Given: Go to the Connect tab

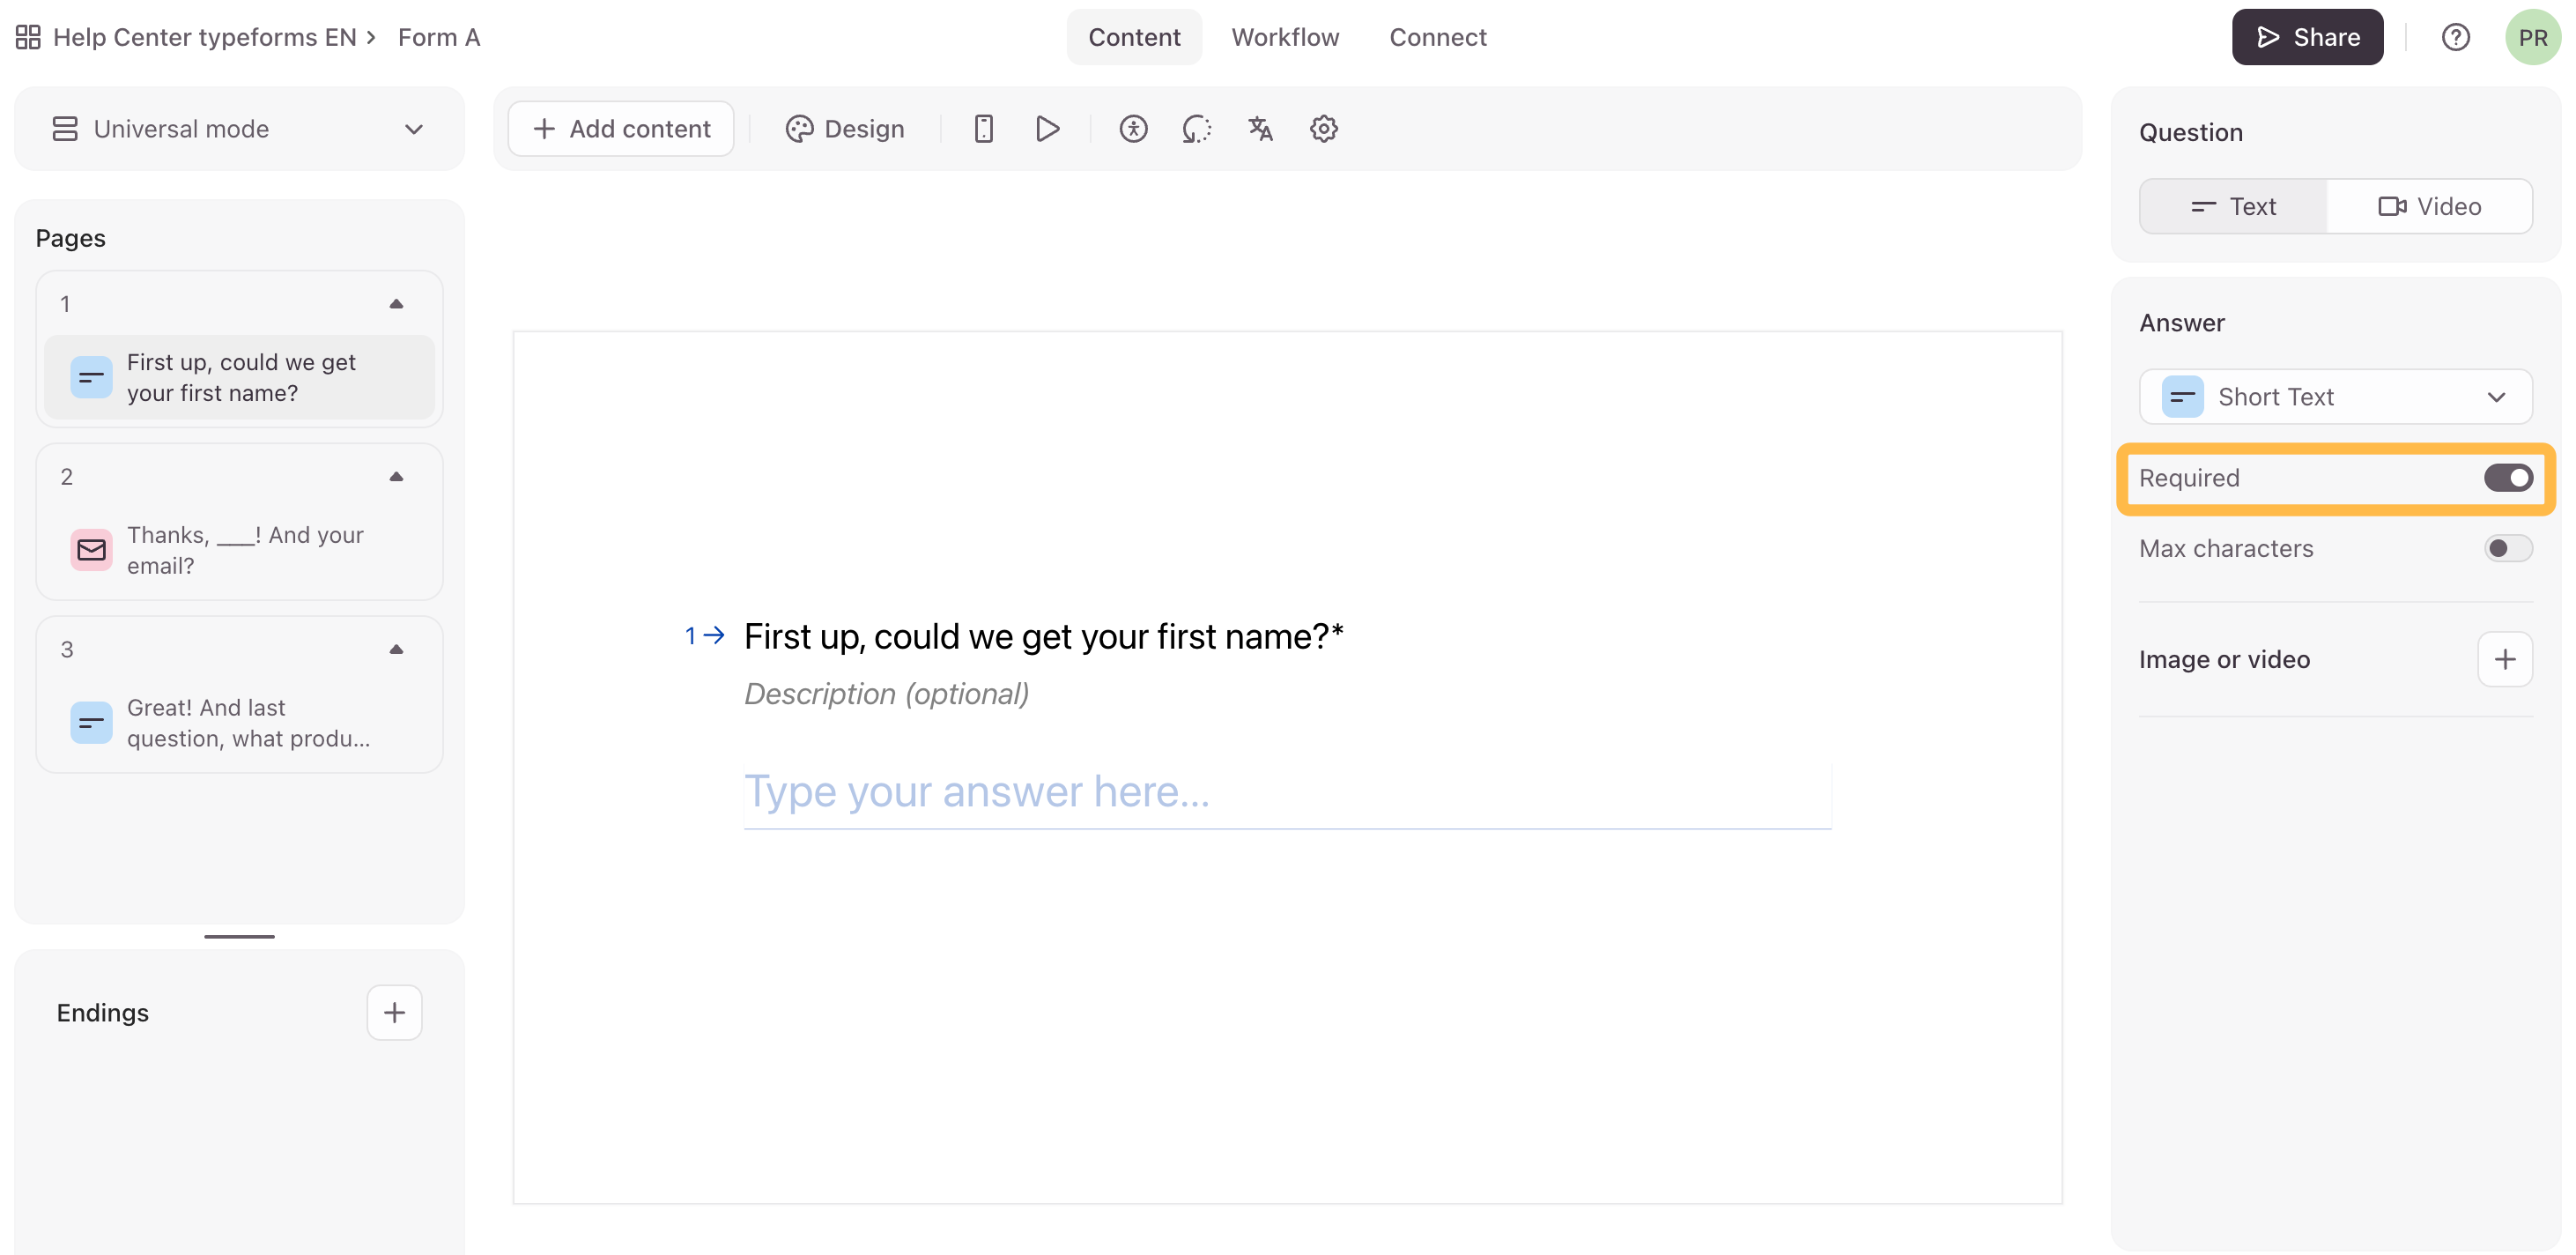Looking at the screenshot, I should point(1437,37).
